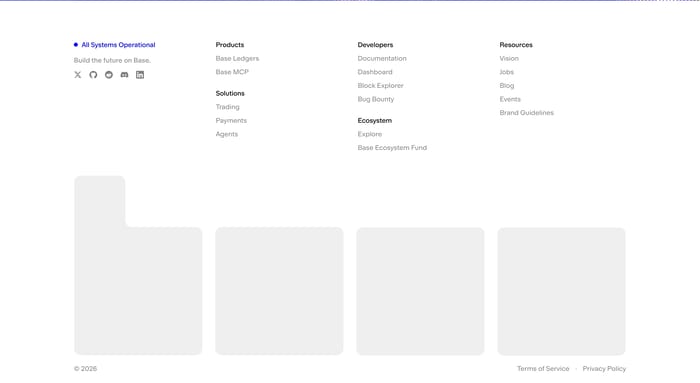The width and height of the screenshot is (700, 383).
Task: Open the Terms of Service link
Action: point(543,369)
